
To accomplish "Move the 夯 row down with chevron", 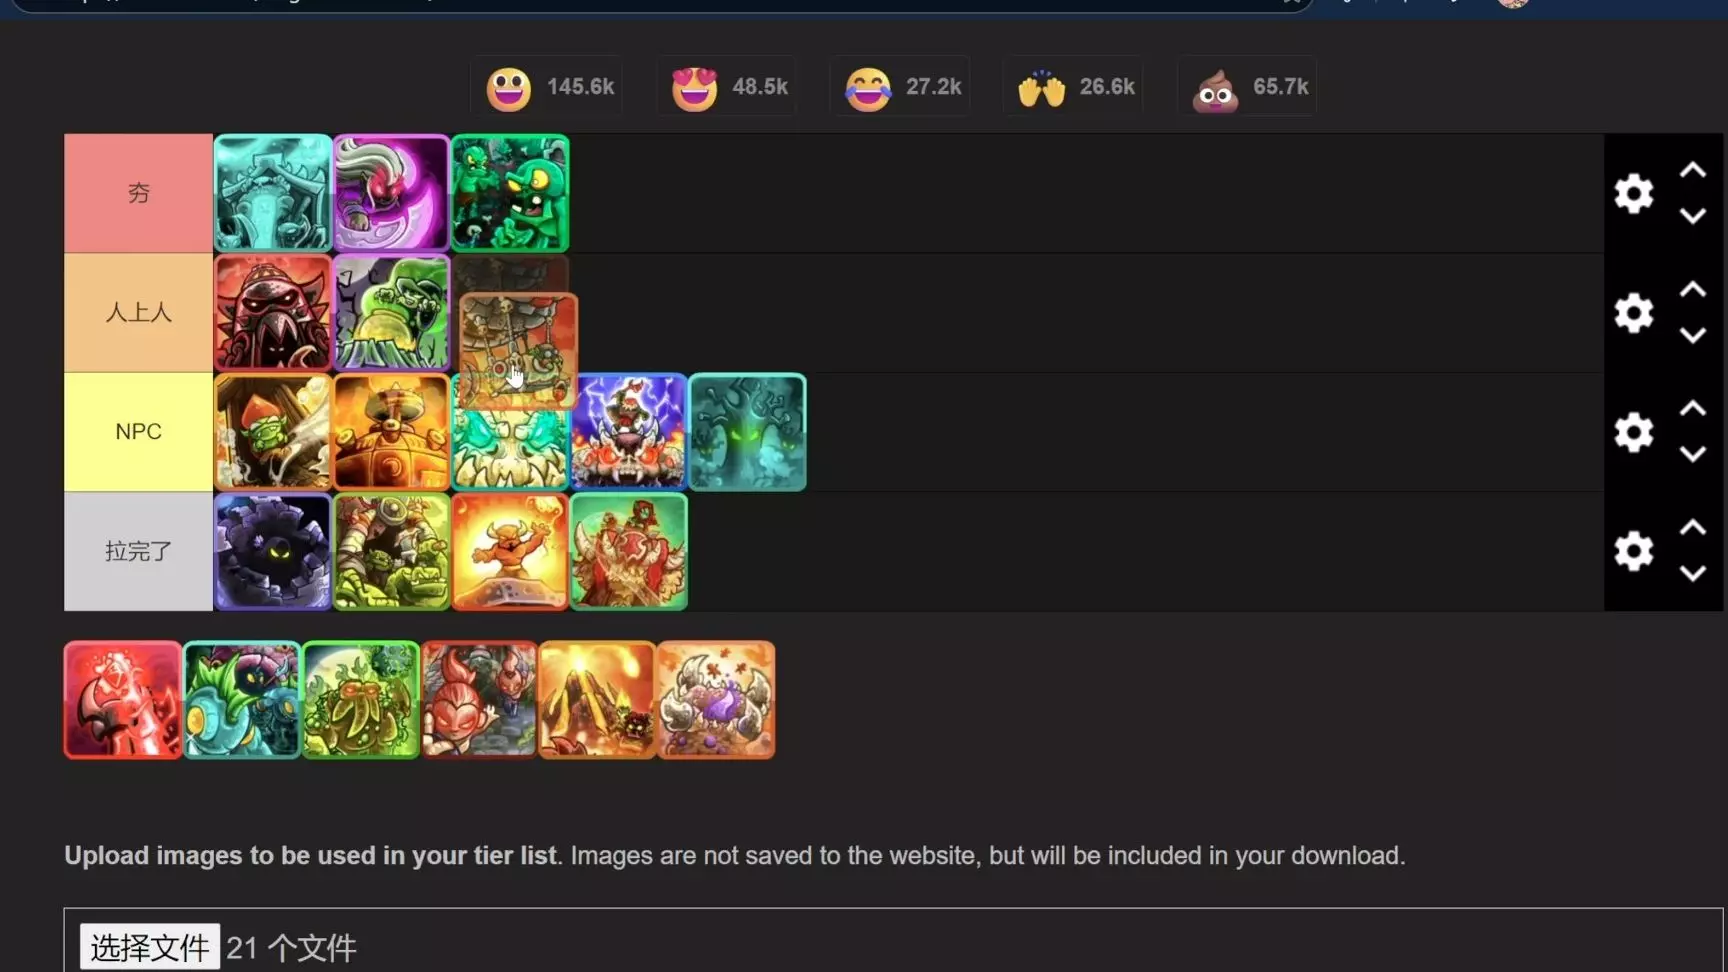I will (x=1692, y=216).
